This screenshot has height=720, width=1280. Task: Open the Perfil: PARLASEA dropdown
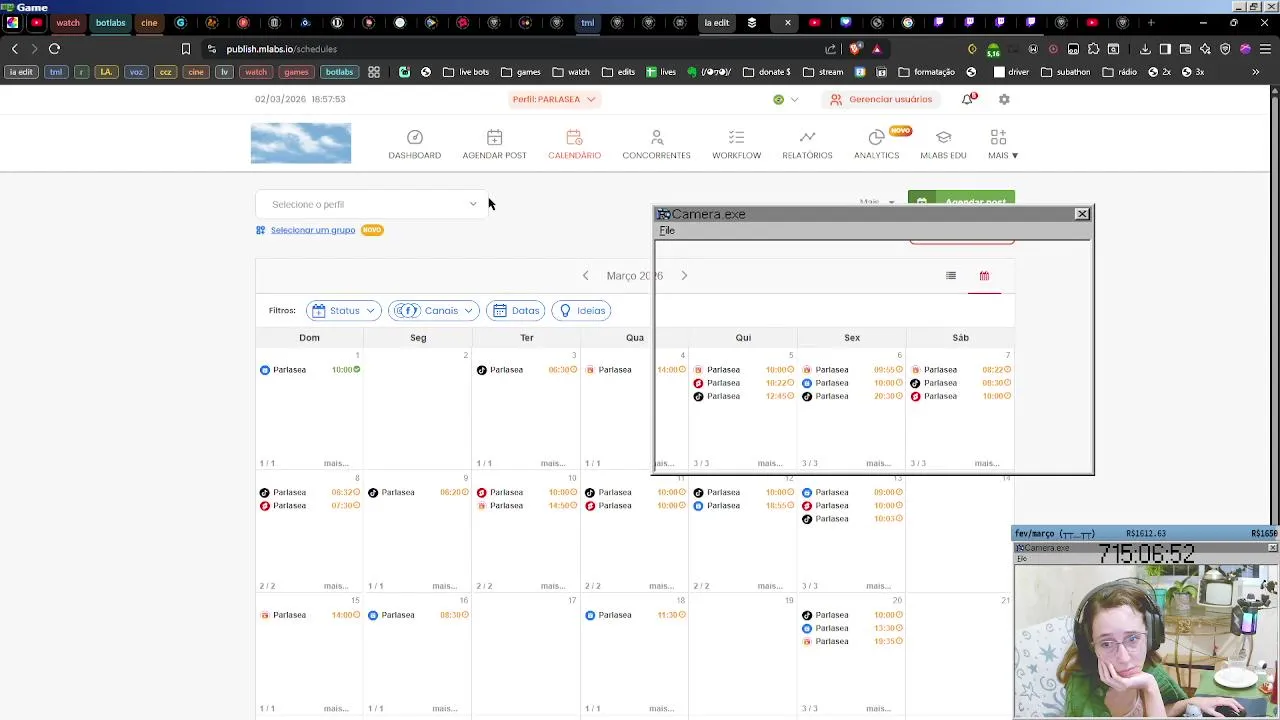[x=554, y=99]
